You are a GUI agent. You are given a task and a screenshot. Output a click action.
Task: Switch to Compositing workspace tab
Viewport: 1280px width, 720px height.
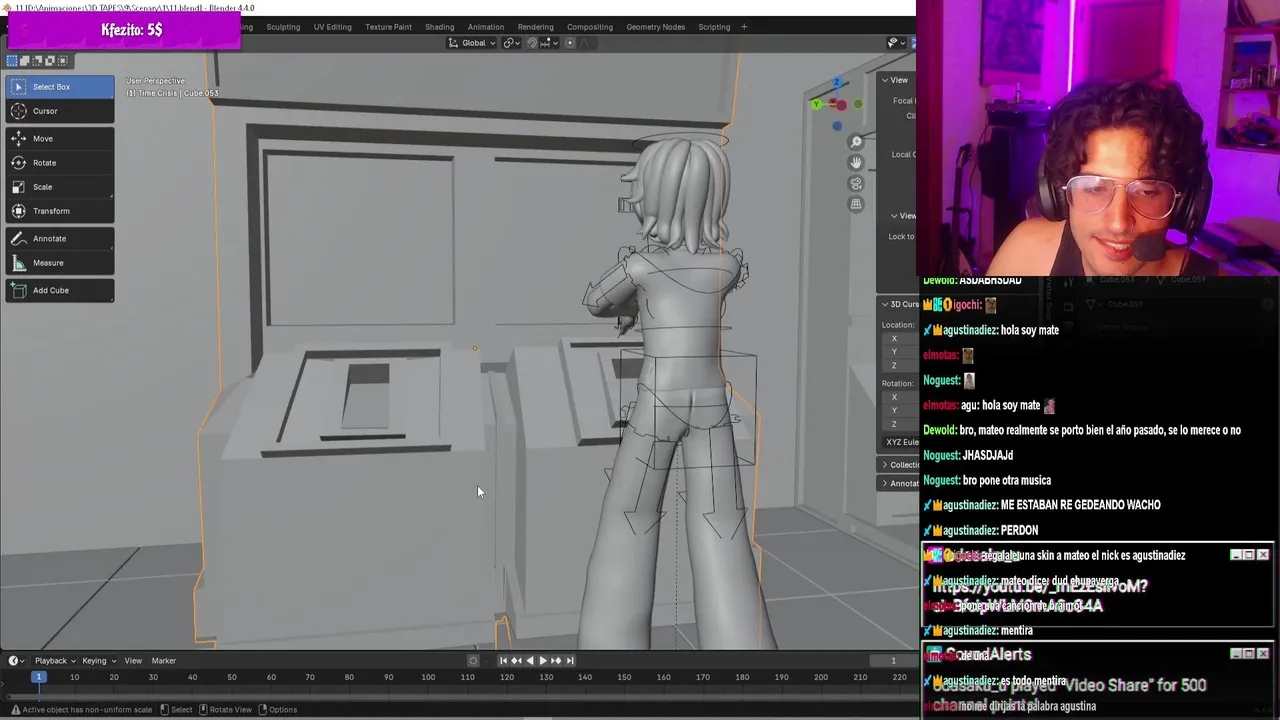[590, 27]
